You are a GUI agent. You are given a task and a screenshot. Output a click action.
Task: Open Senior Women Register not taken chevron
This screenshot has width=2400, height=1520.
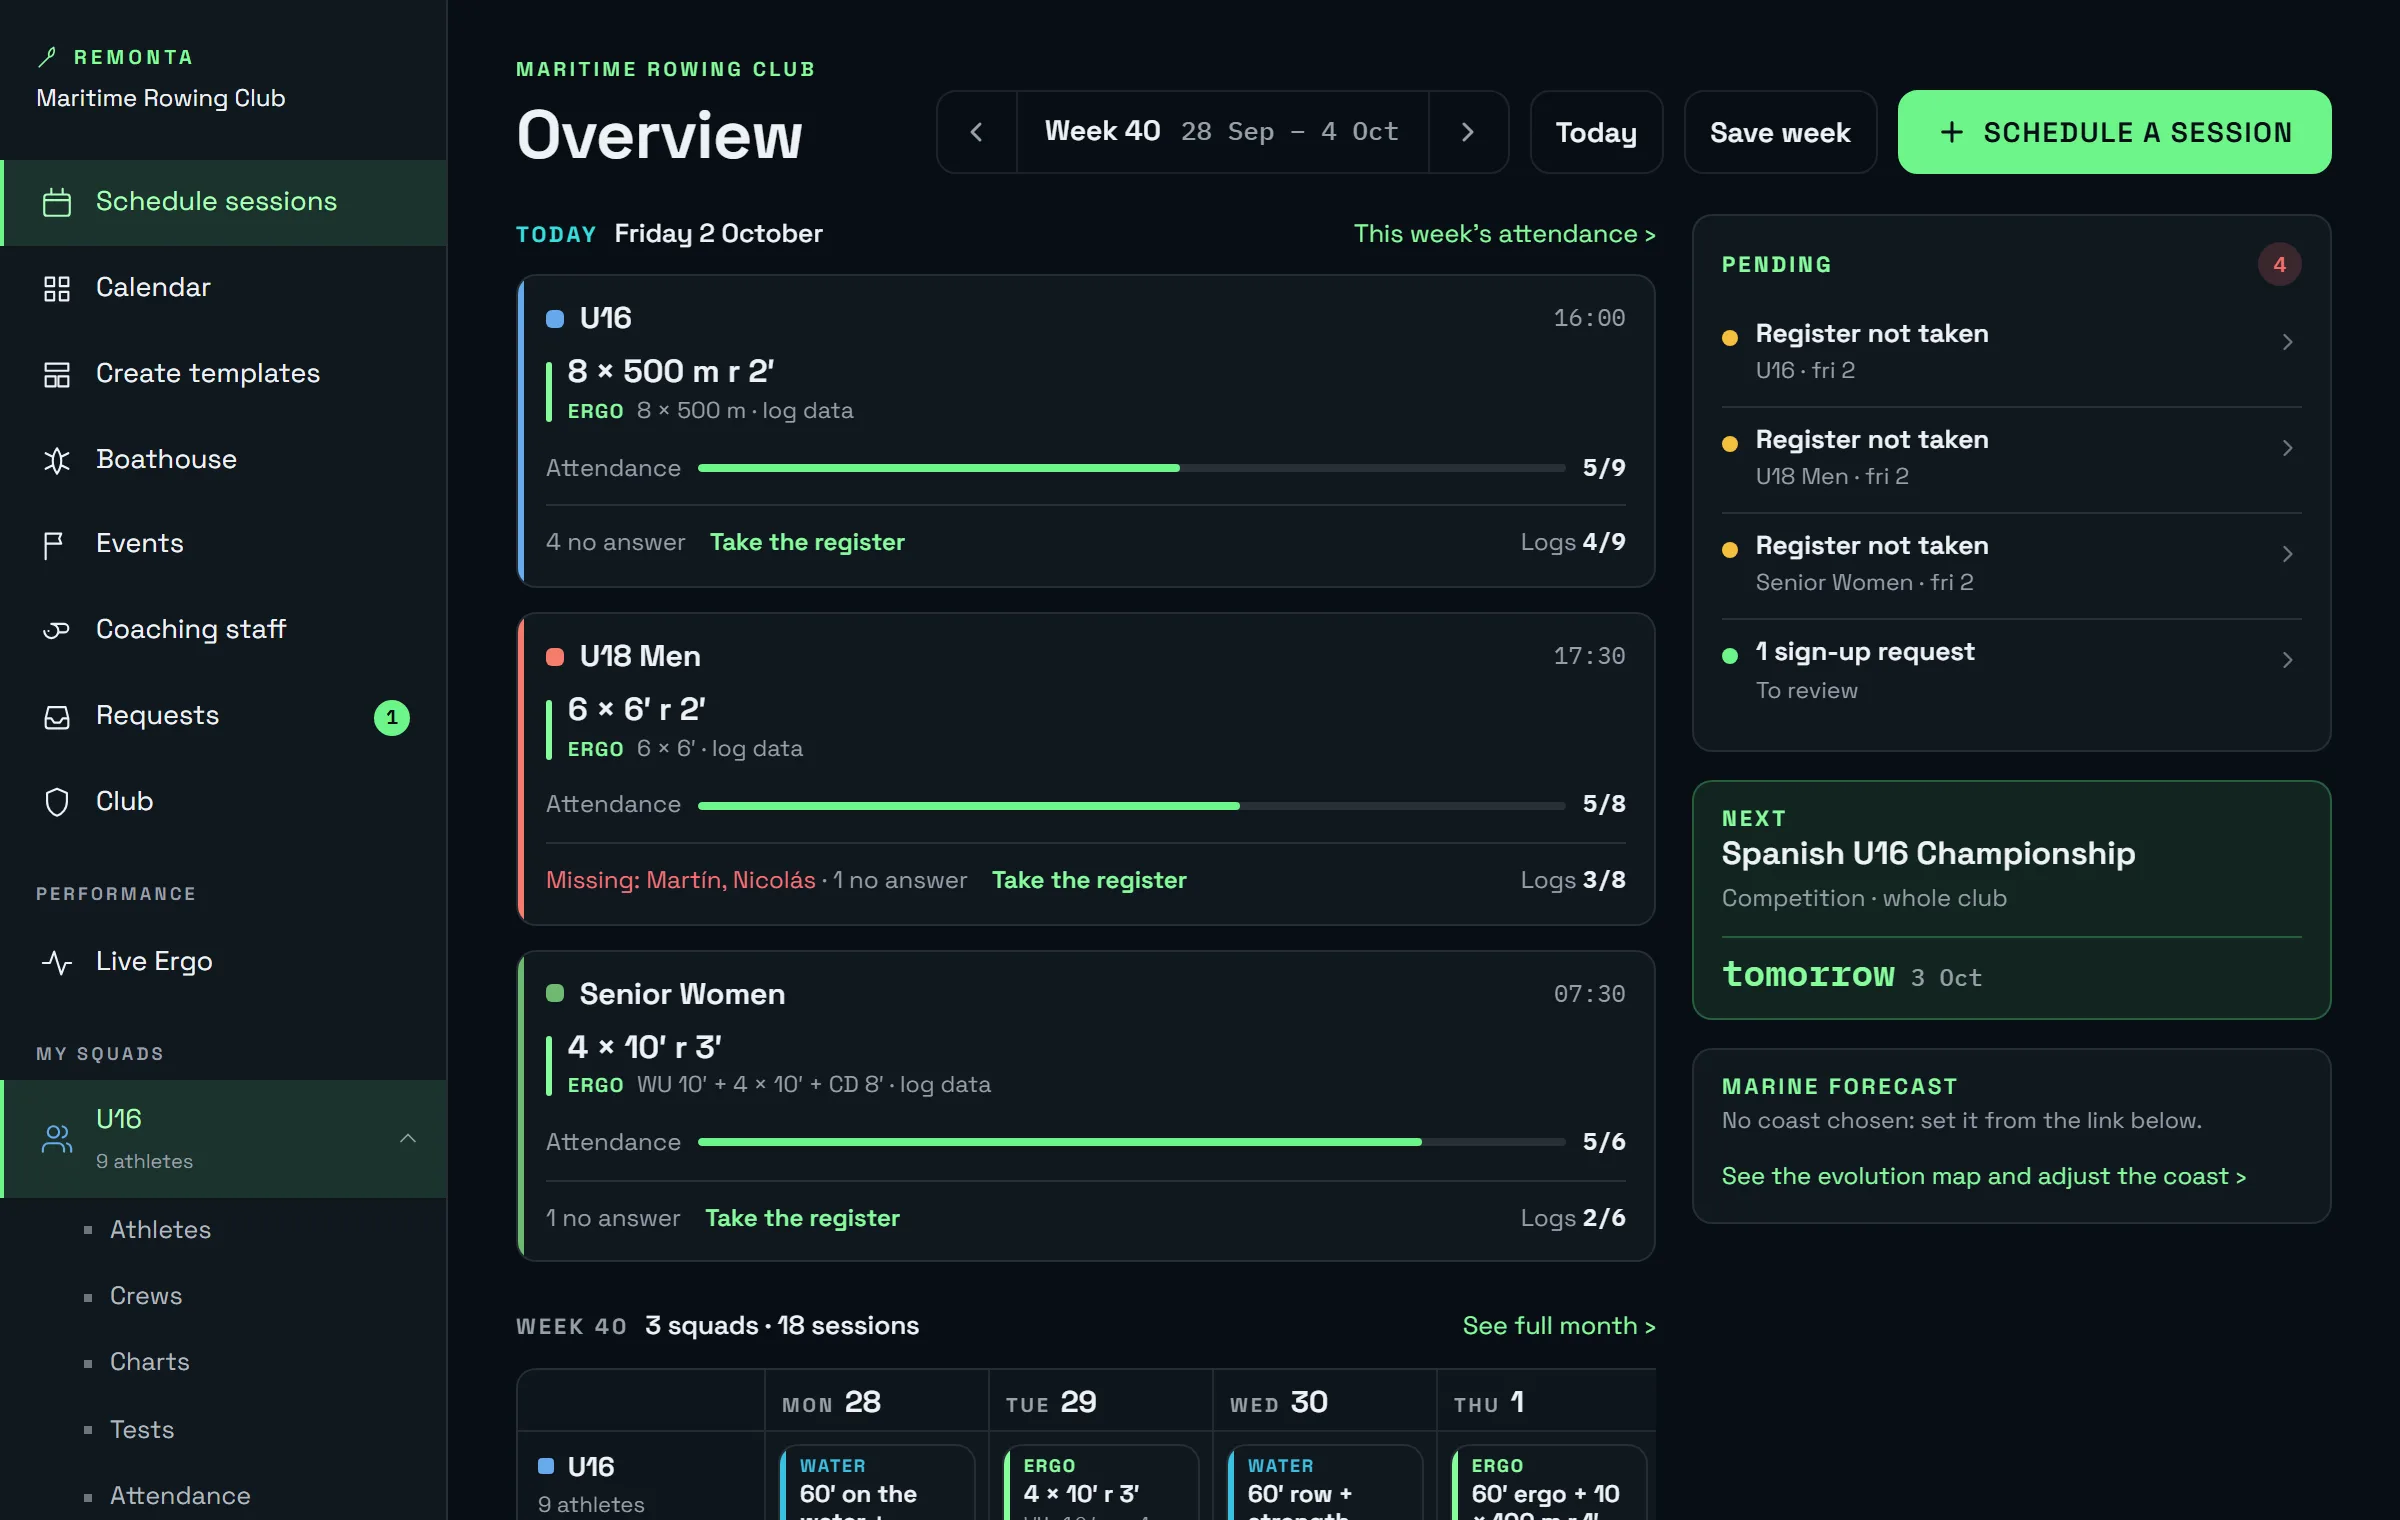pos(2288,554)
